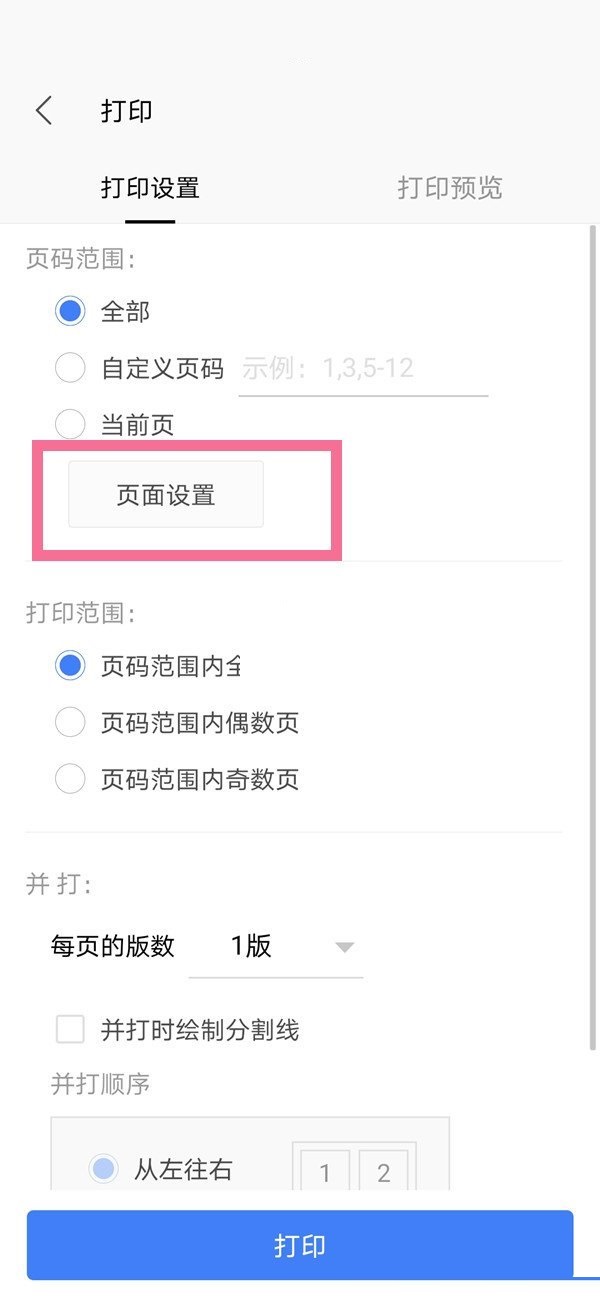Open the pages-per-sheet dropdown arrow

tap(344, 946)
